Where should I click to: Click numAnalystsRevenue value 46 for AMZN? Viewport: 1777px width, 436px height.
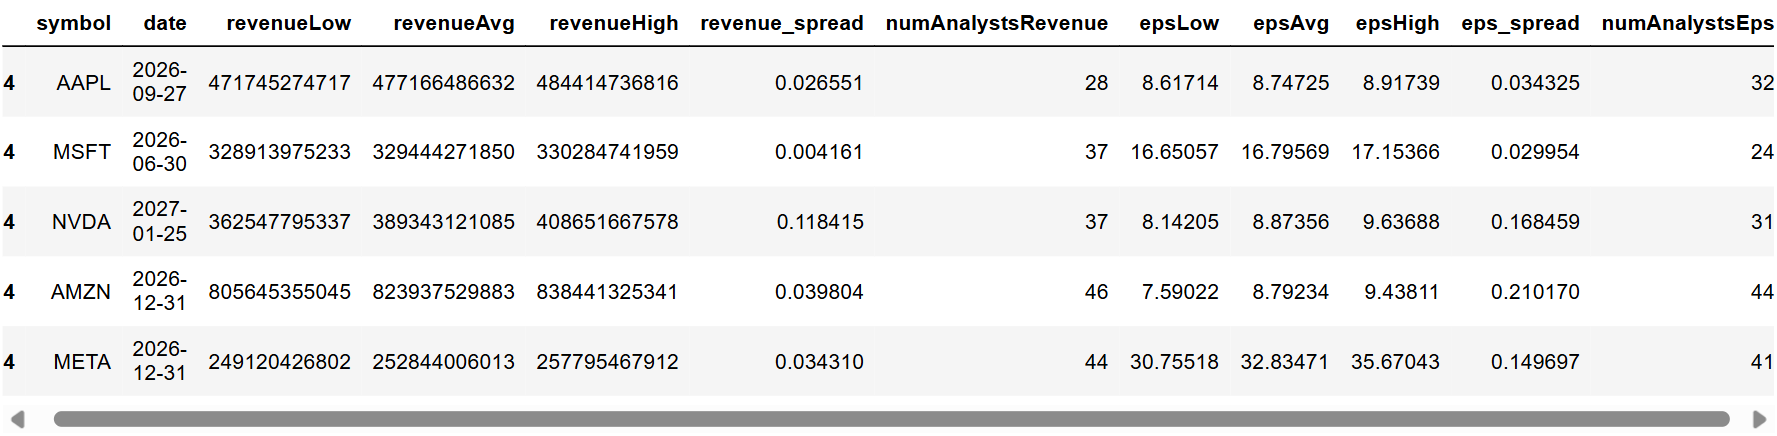coord(1097,292)
